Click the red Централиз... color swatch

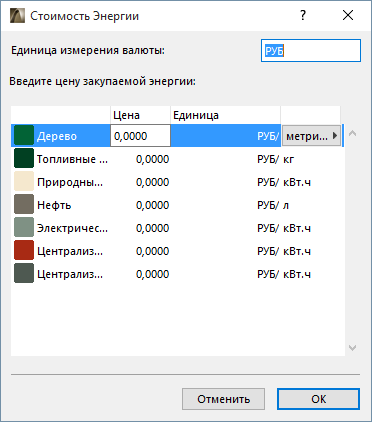[x=24, y=250]
